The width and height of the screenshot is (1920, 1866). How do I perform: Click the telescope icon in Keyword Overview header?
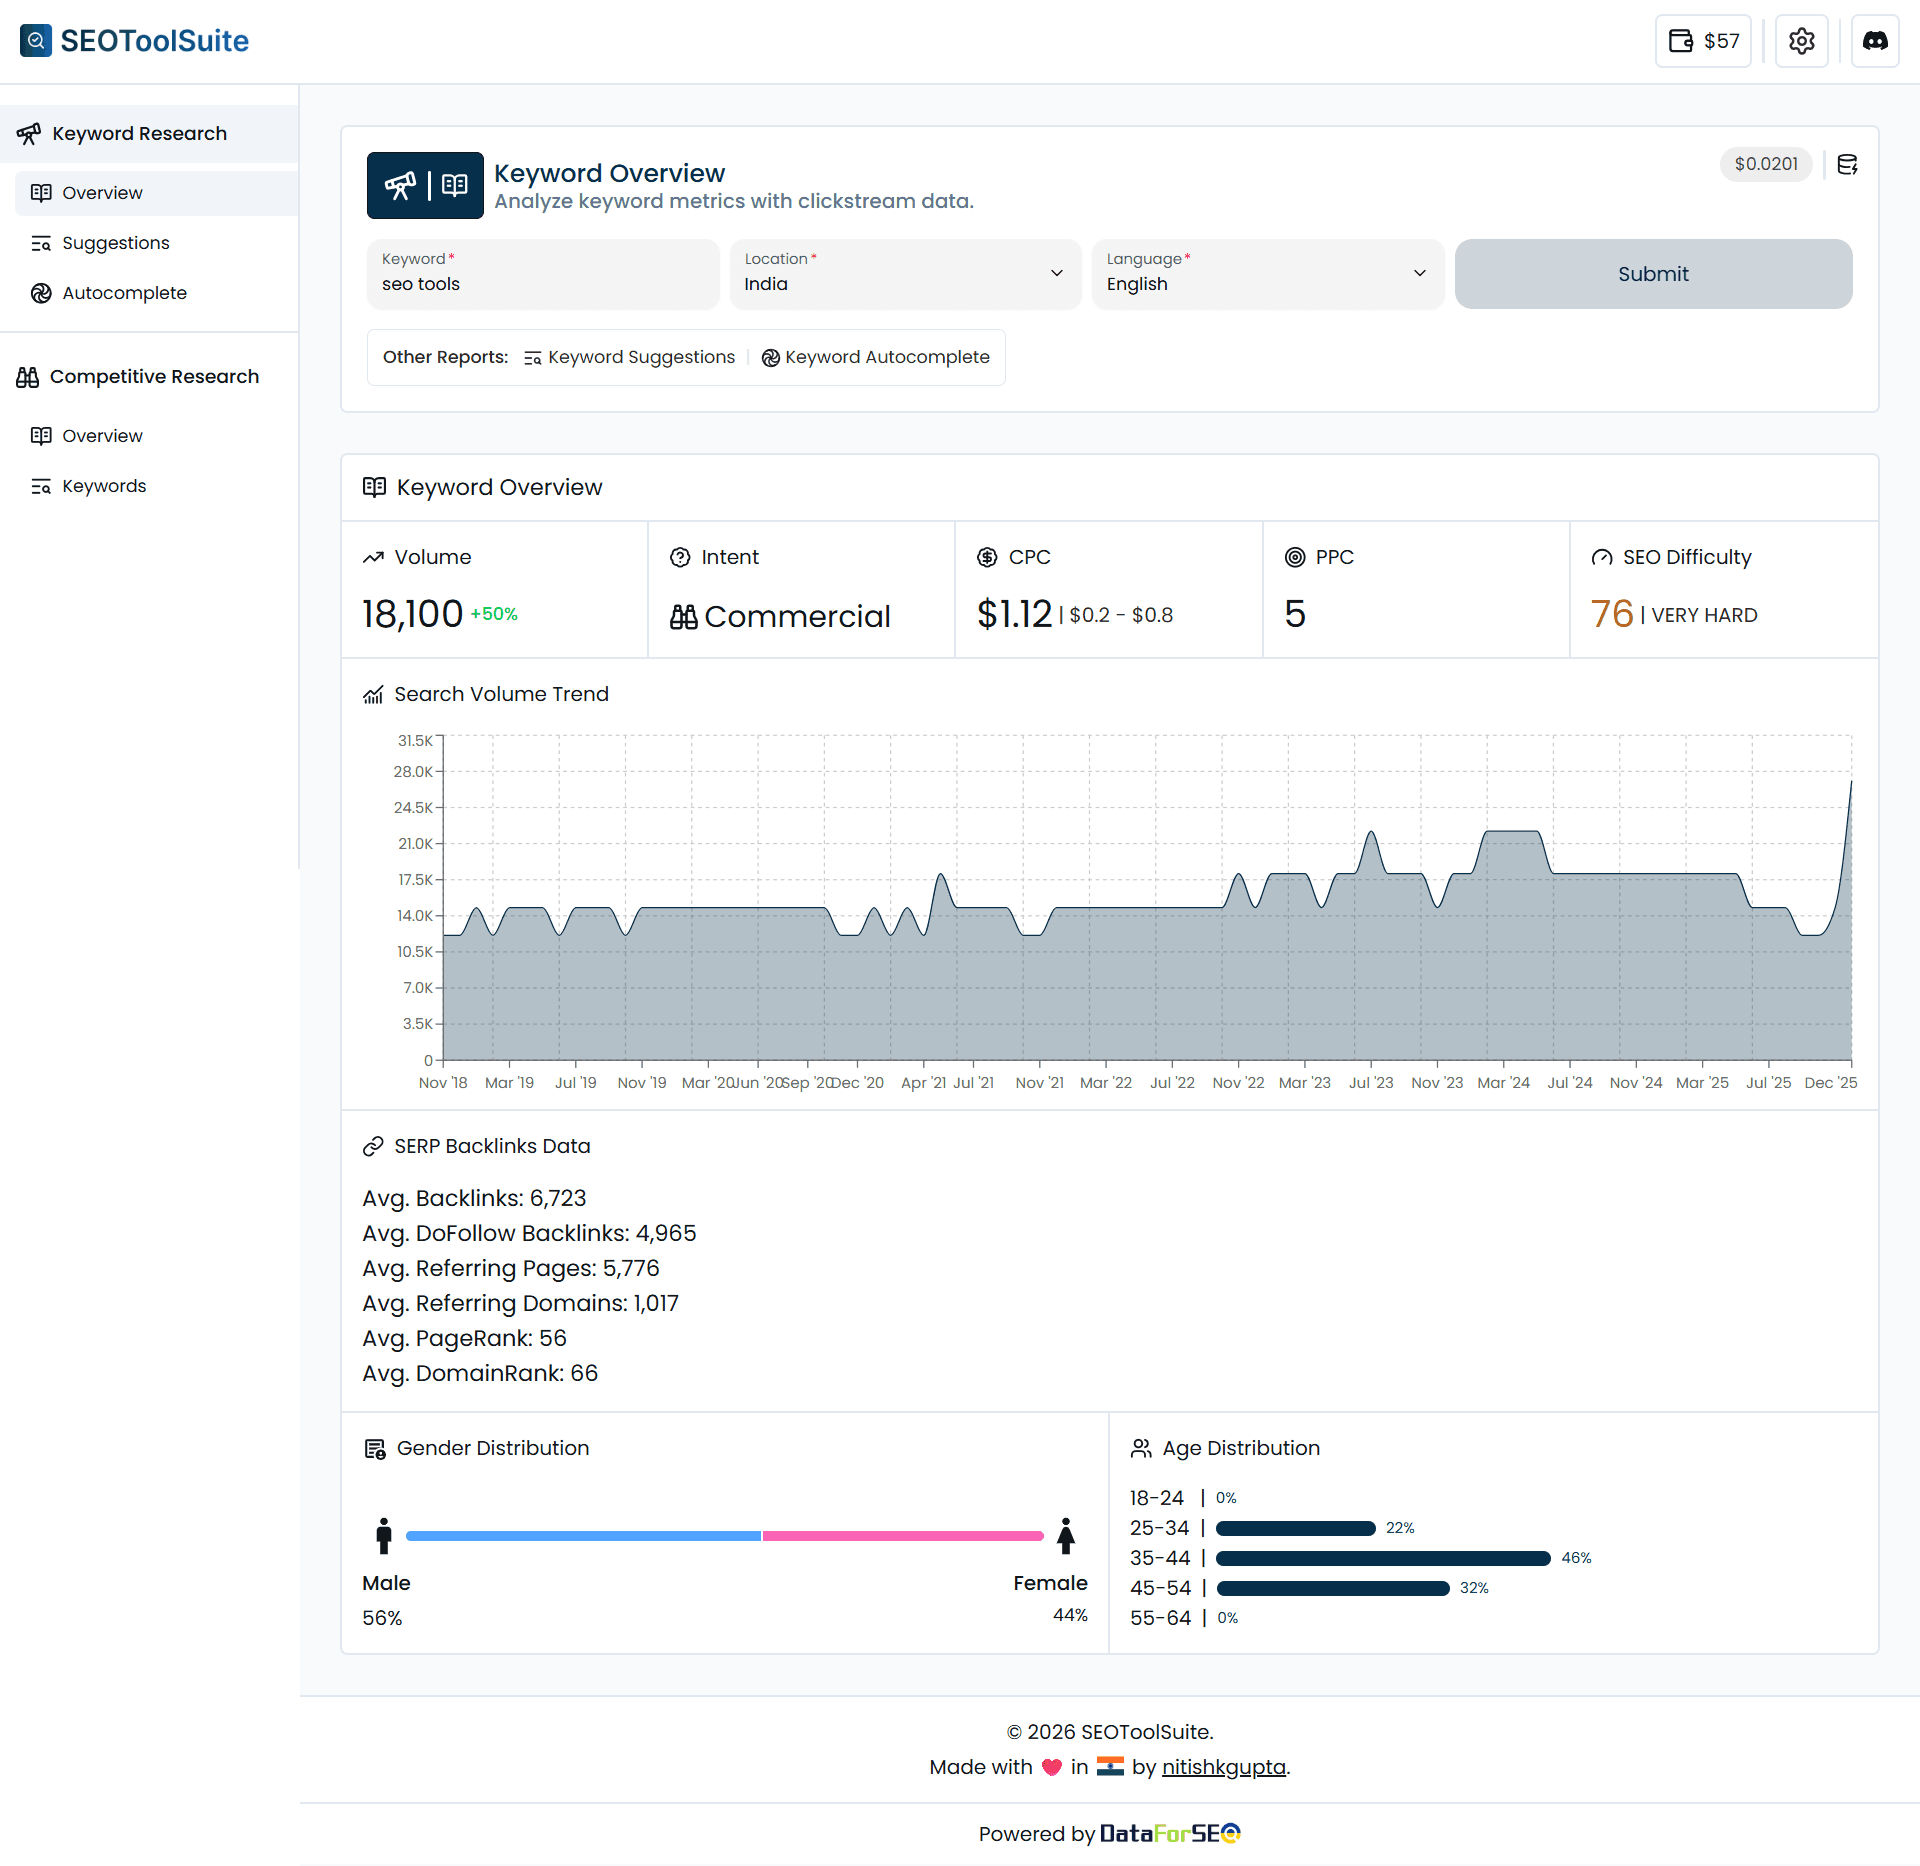click(x=401, y=185)
